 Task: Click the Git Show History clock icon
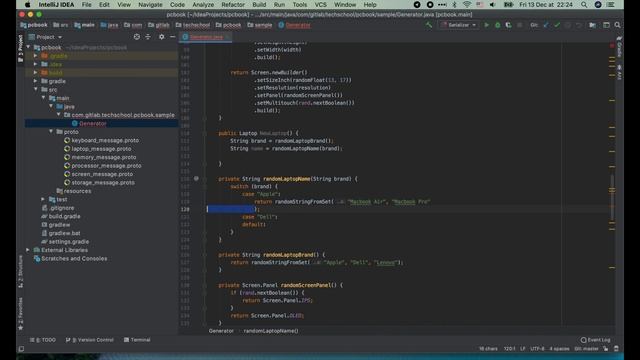coord(568,25)
